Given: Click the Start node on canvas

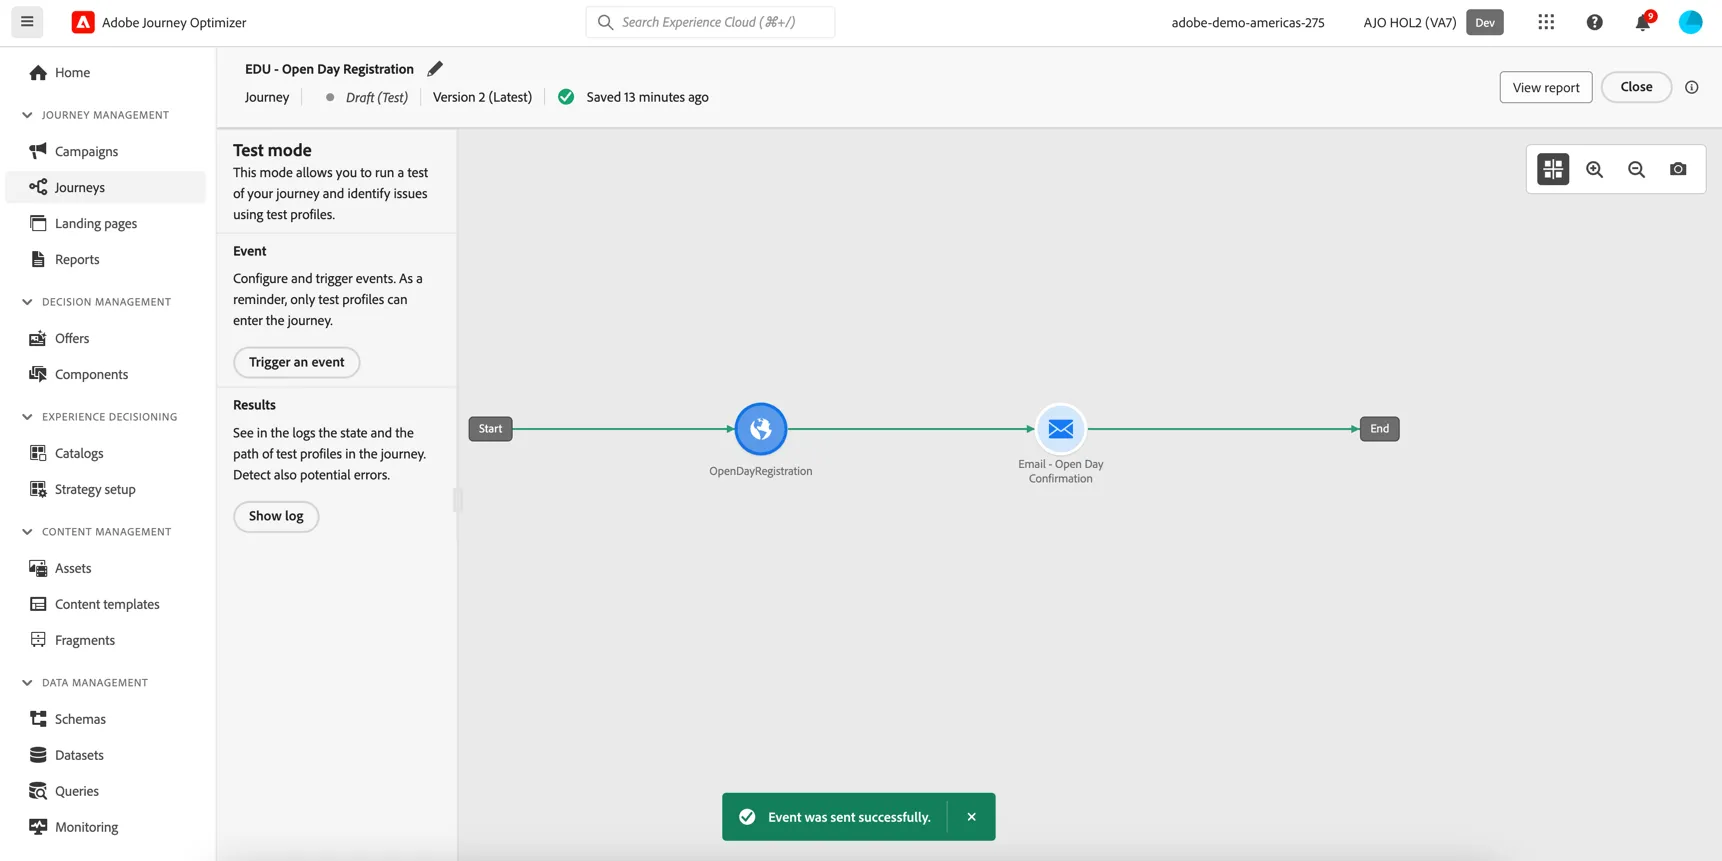Looking at the screenshot, I should pyautogui.click(x=490, y=429).
